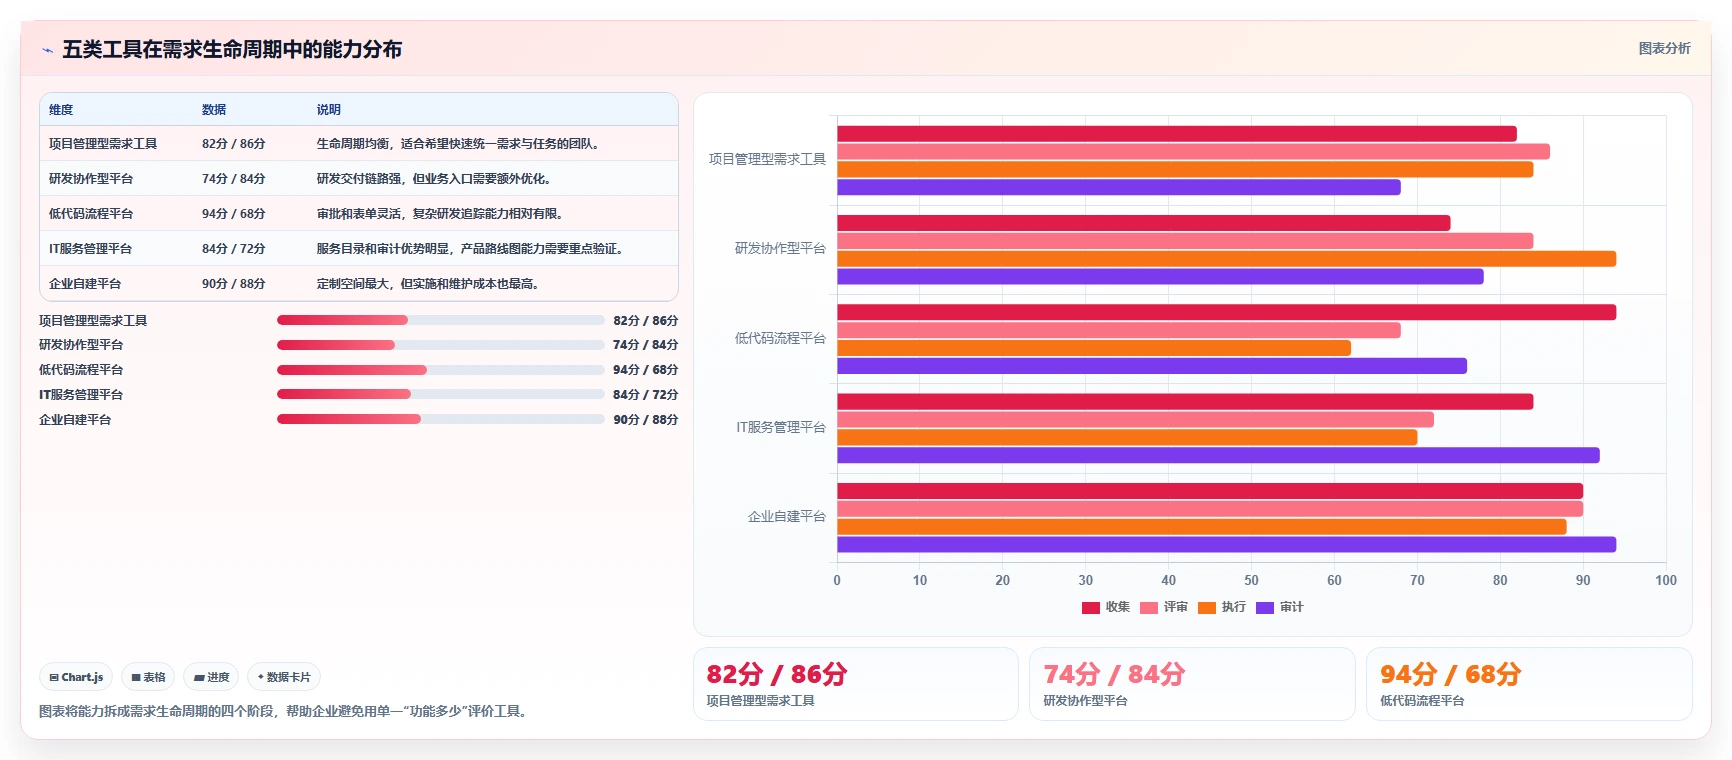This screenshot has height=760, width=1732.
Task: Toggle the 收集 legend item in chart
Action: [1106, 607]
